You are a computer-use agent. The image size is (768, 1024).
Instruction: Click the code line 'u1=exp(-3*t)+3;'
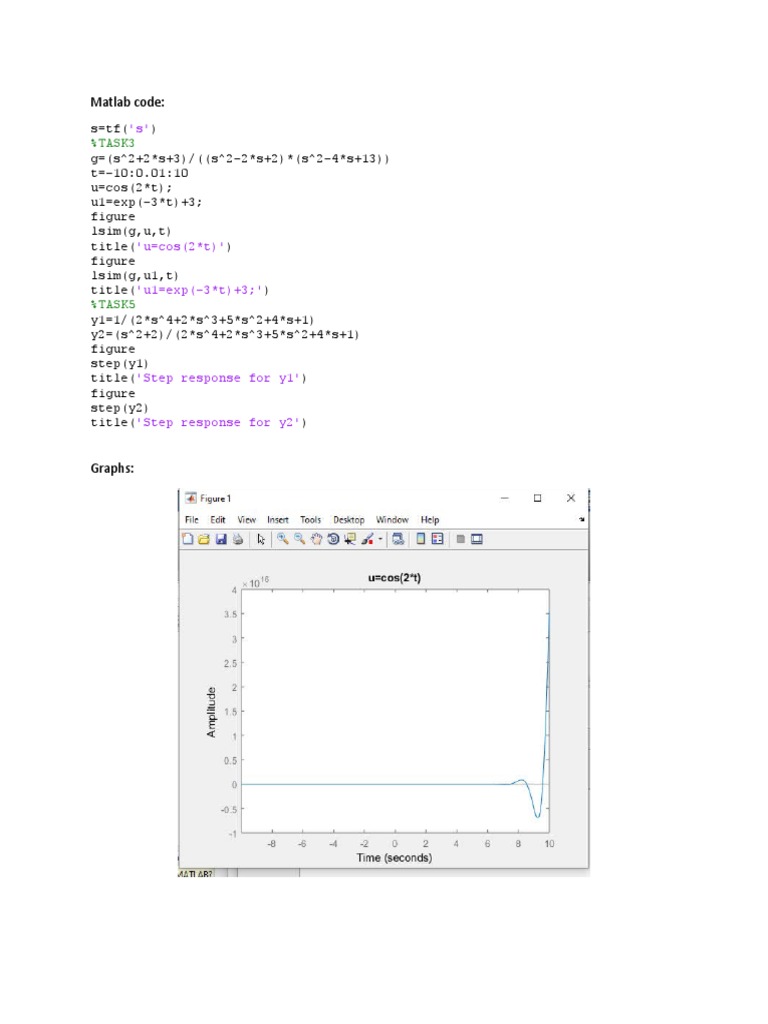[x=146, y=202]
